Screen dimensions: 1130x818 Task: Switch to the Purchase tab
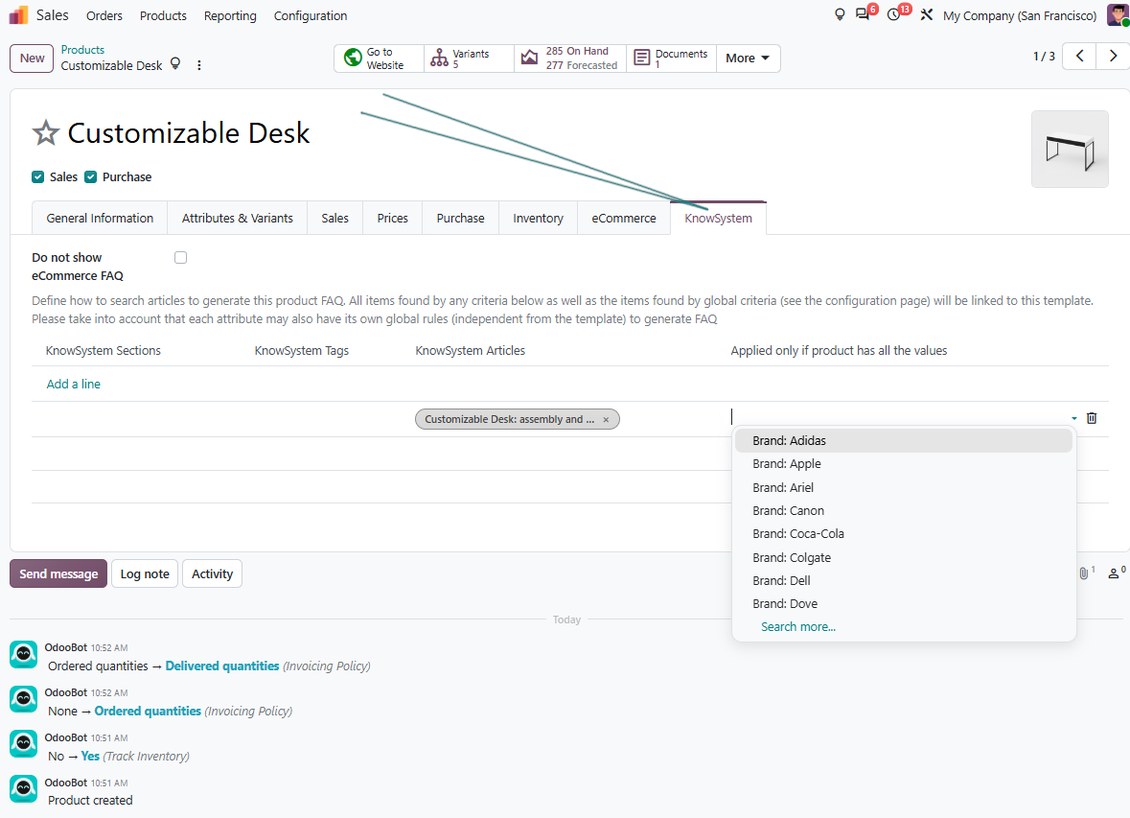point(460,218)
